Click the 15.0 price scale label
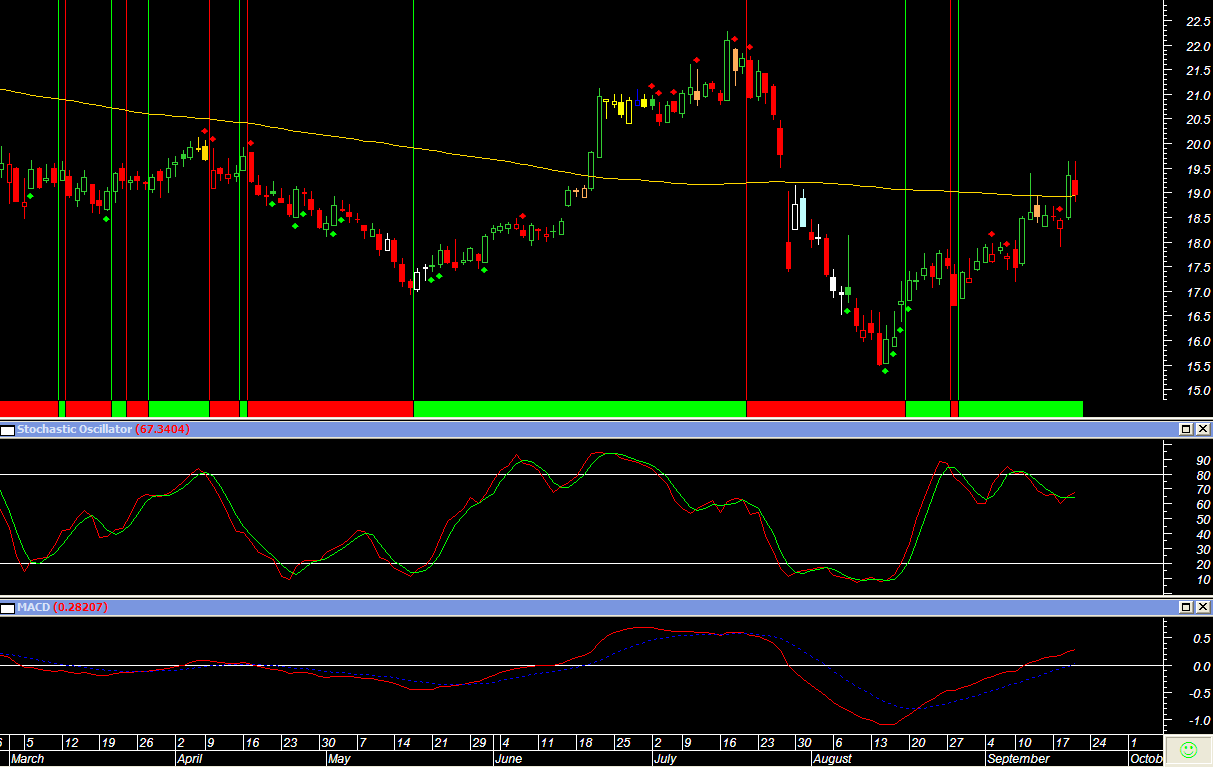The image size is (1213, 767). point(1198,391)
